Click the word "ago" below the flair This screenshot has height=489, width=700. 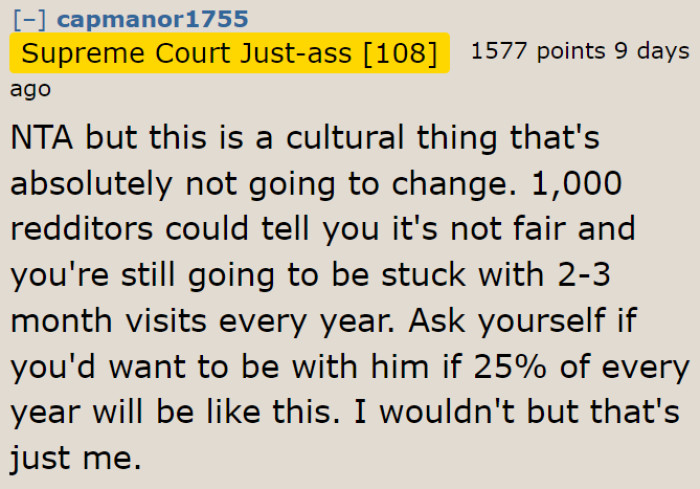[30, 89]
